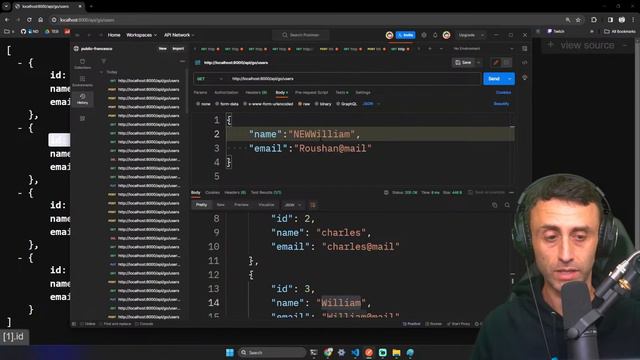This screenshot has width=640, height=360.
Task: Click the Windows Start icon in taskbar
Action: [x=230, y=352]
